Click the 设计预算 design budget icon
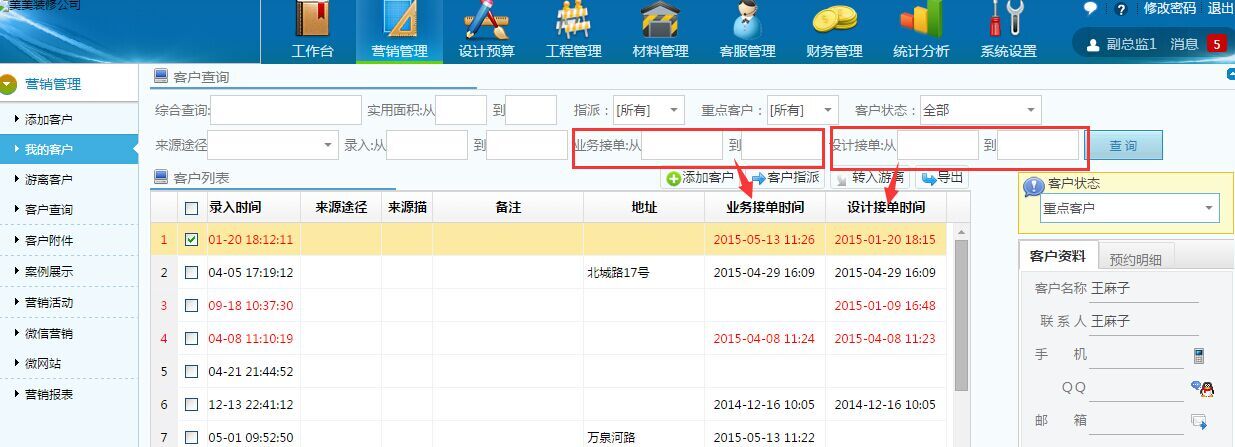The width and height of the screenshot is (1235, 447). pyautogui.click(x=486, y=22)
